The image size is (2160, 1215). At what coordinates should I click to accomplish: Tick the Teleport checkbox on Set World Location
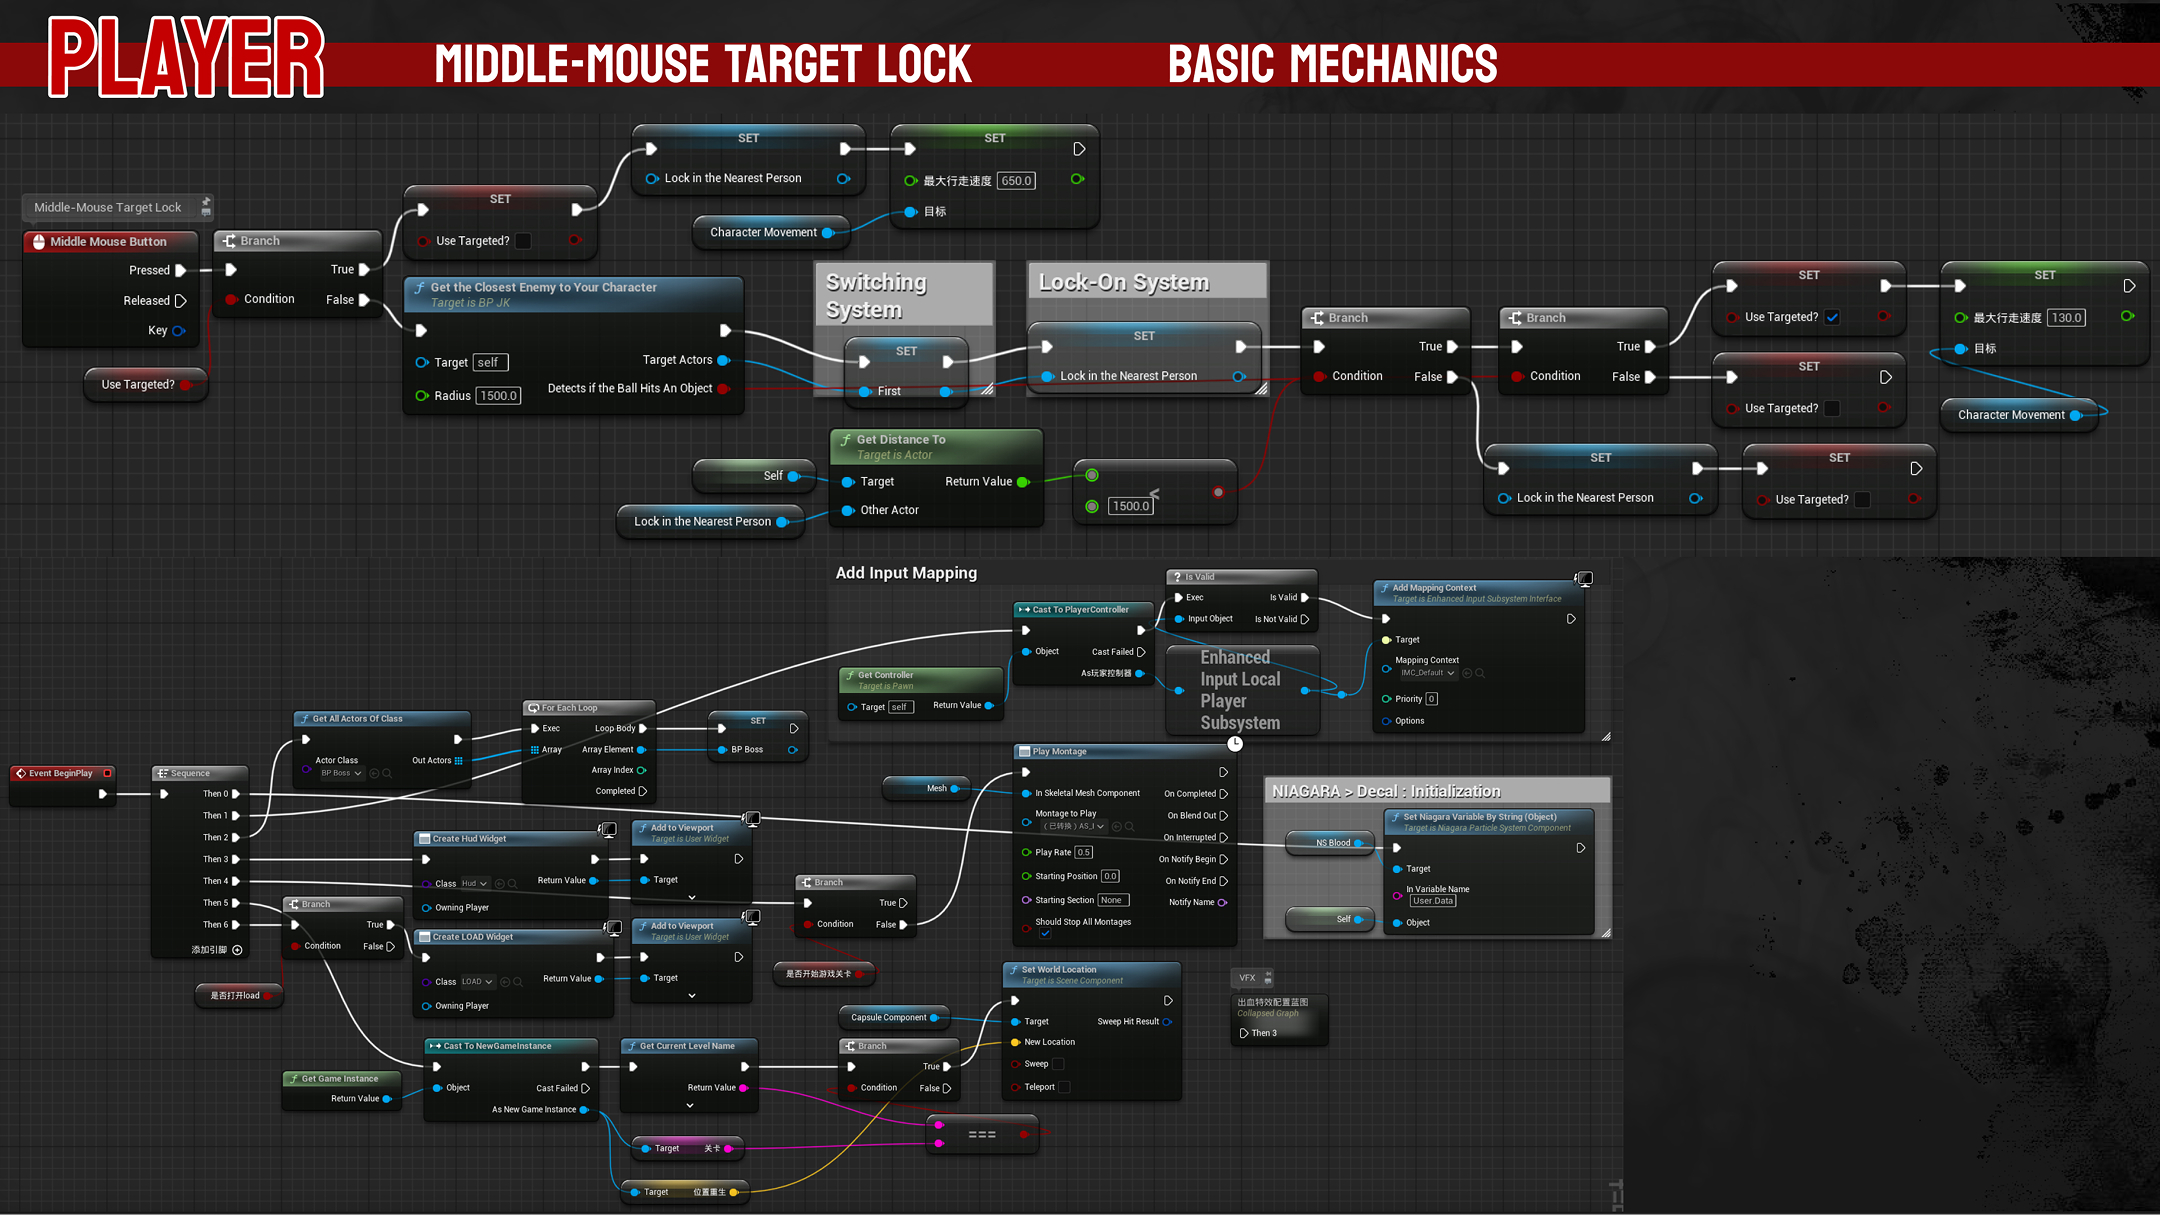point(1064,1087)
